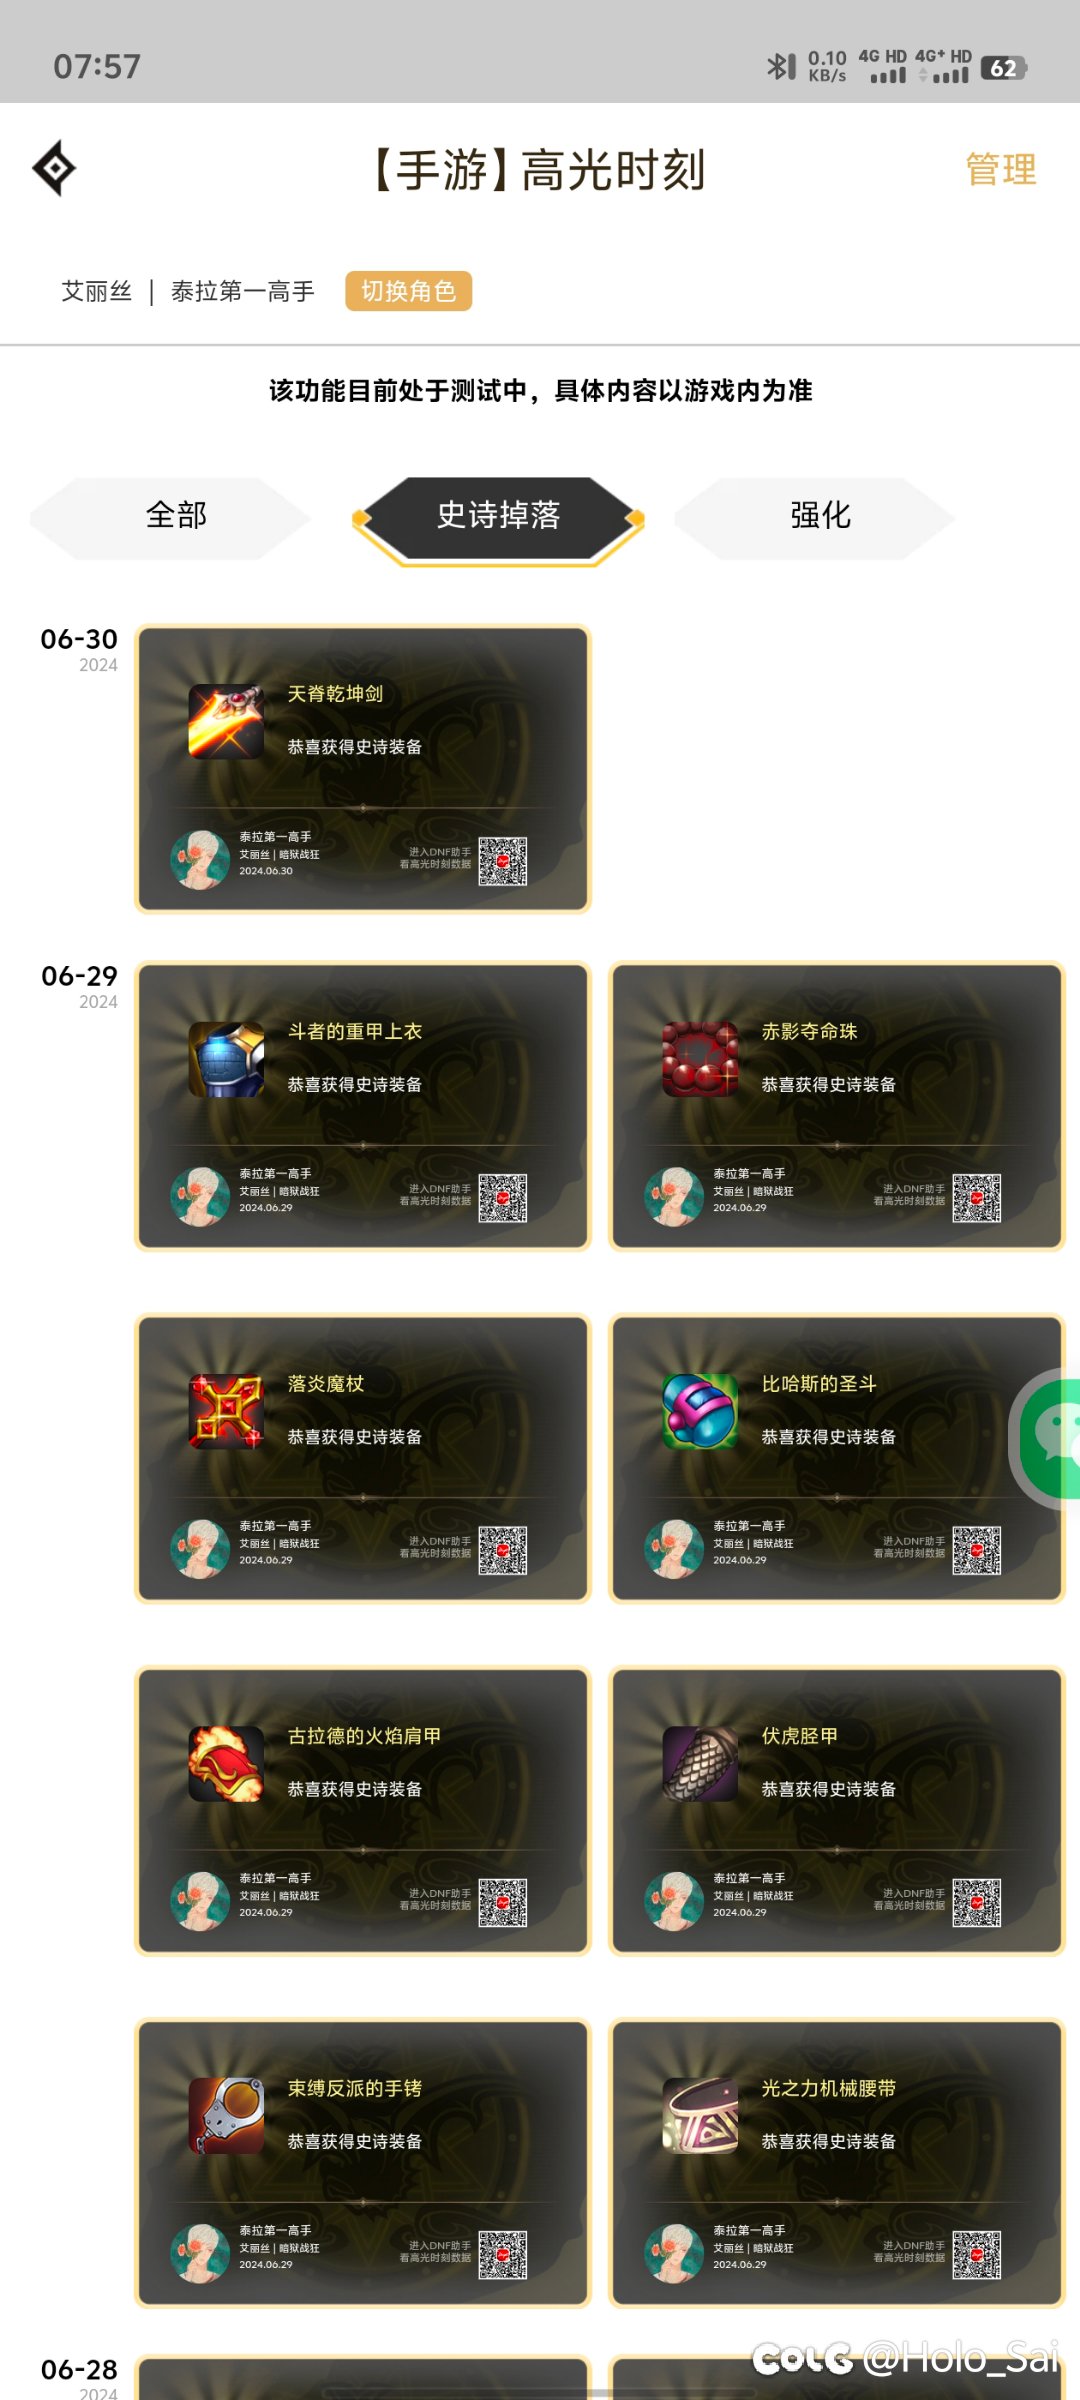
Task: Tap the 束缚反派的手铐 handcuffs icon
Action: (226, 2115)
